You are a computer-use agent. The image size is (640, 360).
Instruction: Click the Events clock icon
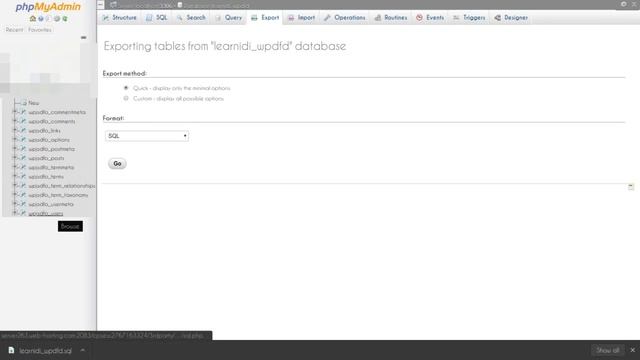[x=419, y=18]
